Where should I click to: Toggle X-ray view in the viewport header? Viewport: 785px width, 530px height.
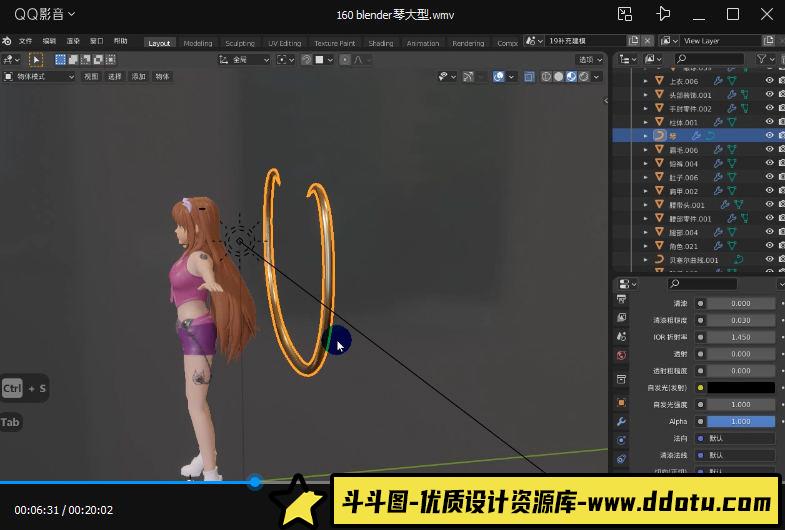(529, 77)
